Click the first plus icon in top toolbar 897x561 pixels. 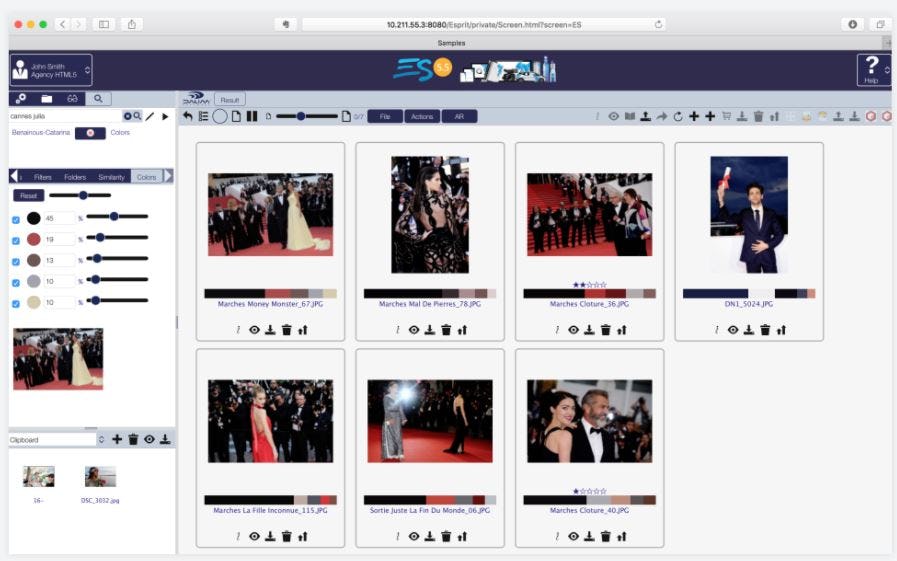pos(694,117)
